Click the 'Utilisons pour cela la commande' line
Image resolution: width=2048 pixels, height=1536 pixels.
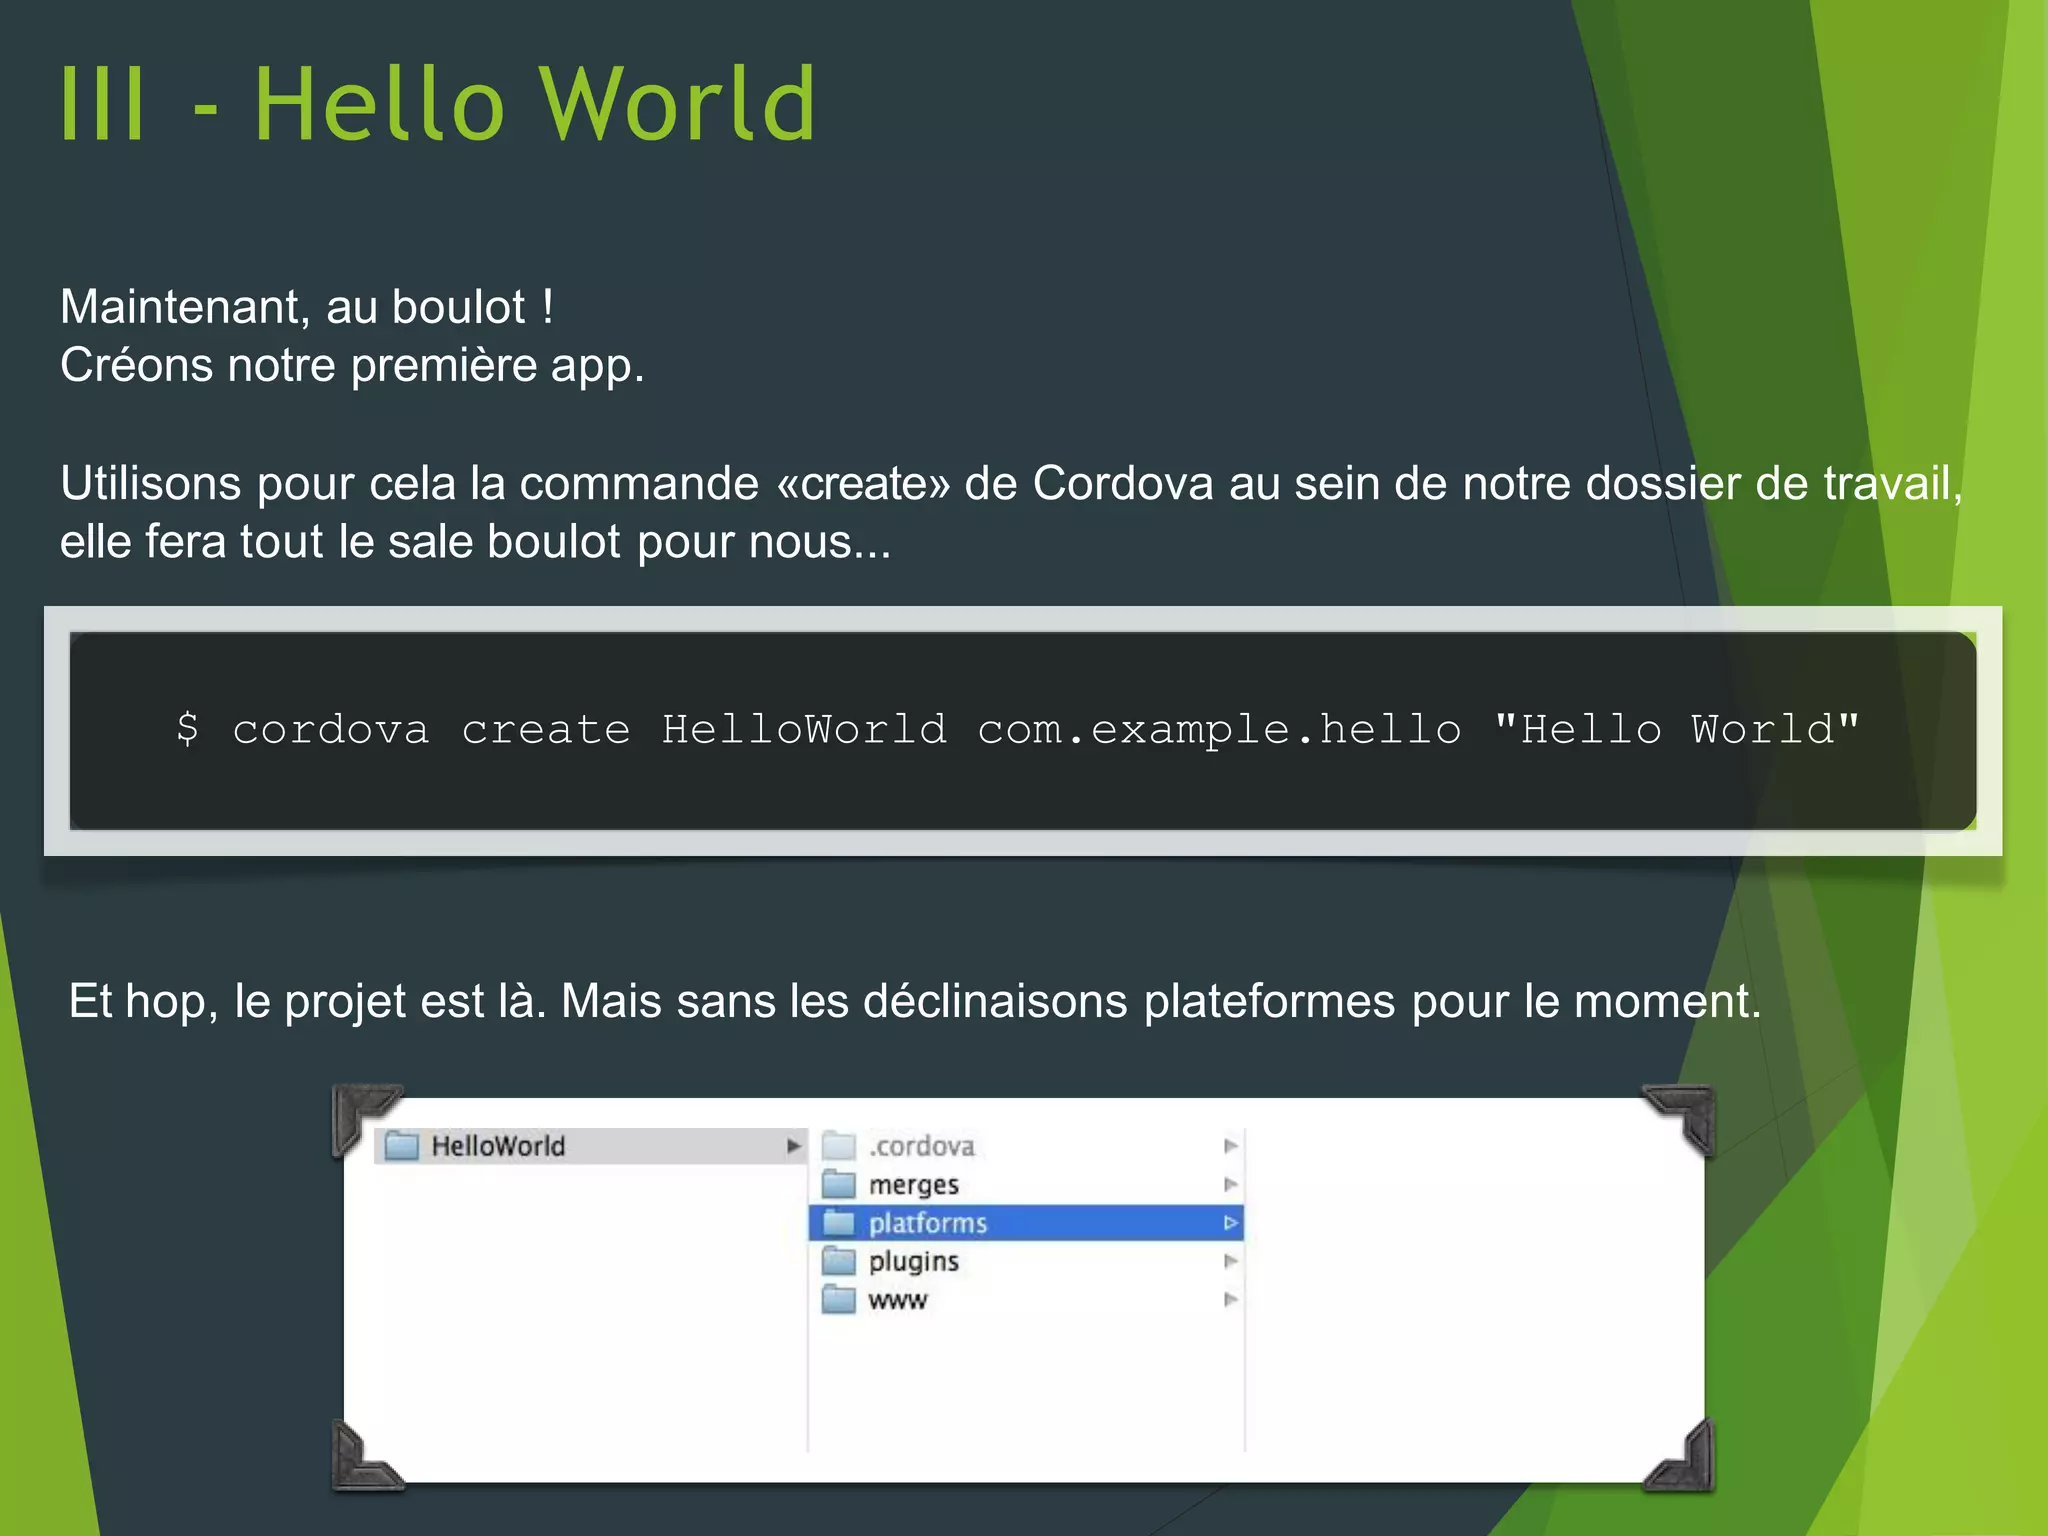(1011, 484)
